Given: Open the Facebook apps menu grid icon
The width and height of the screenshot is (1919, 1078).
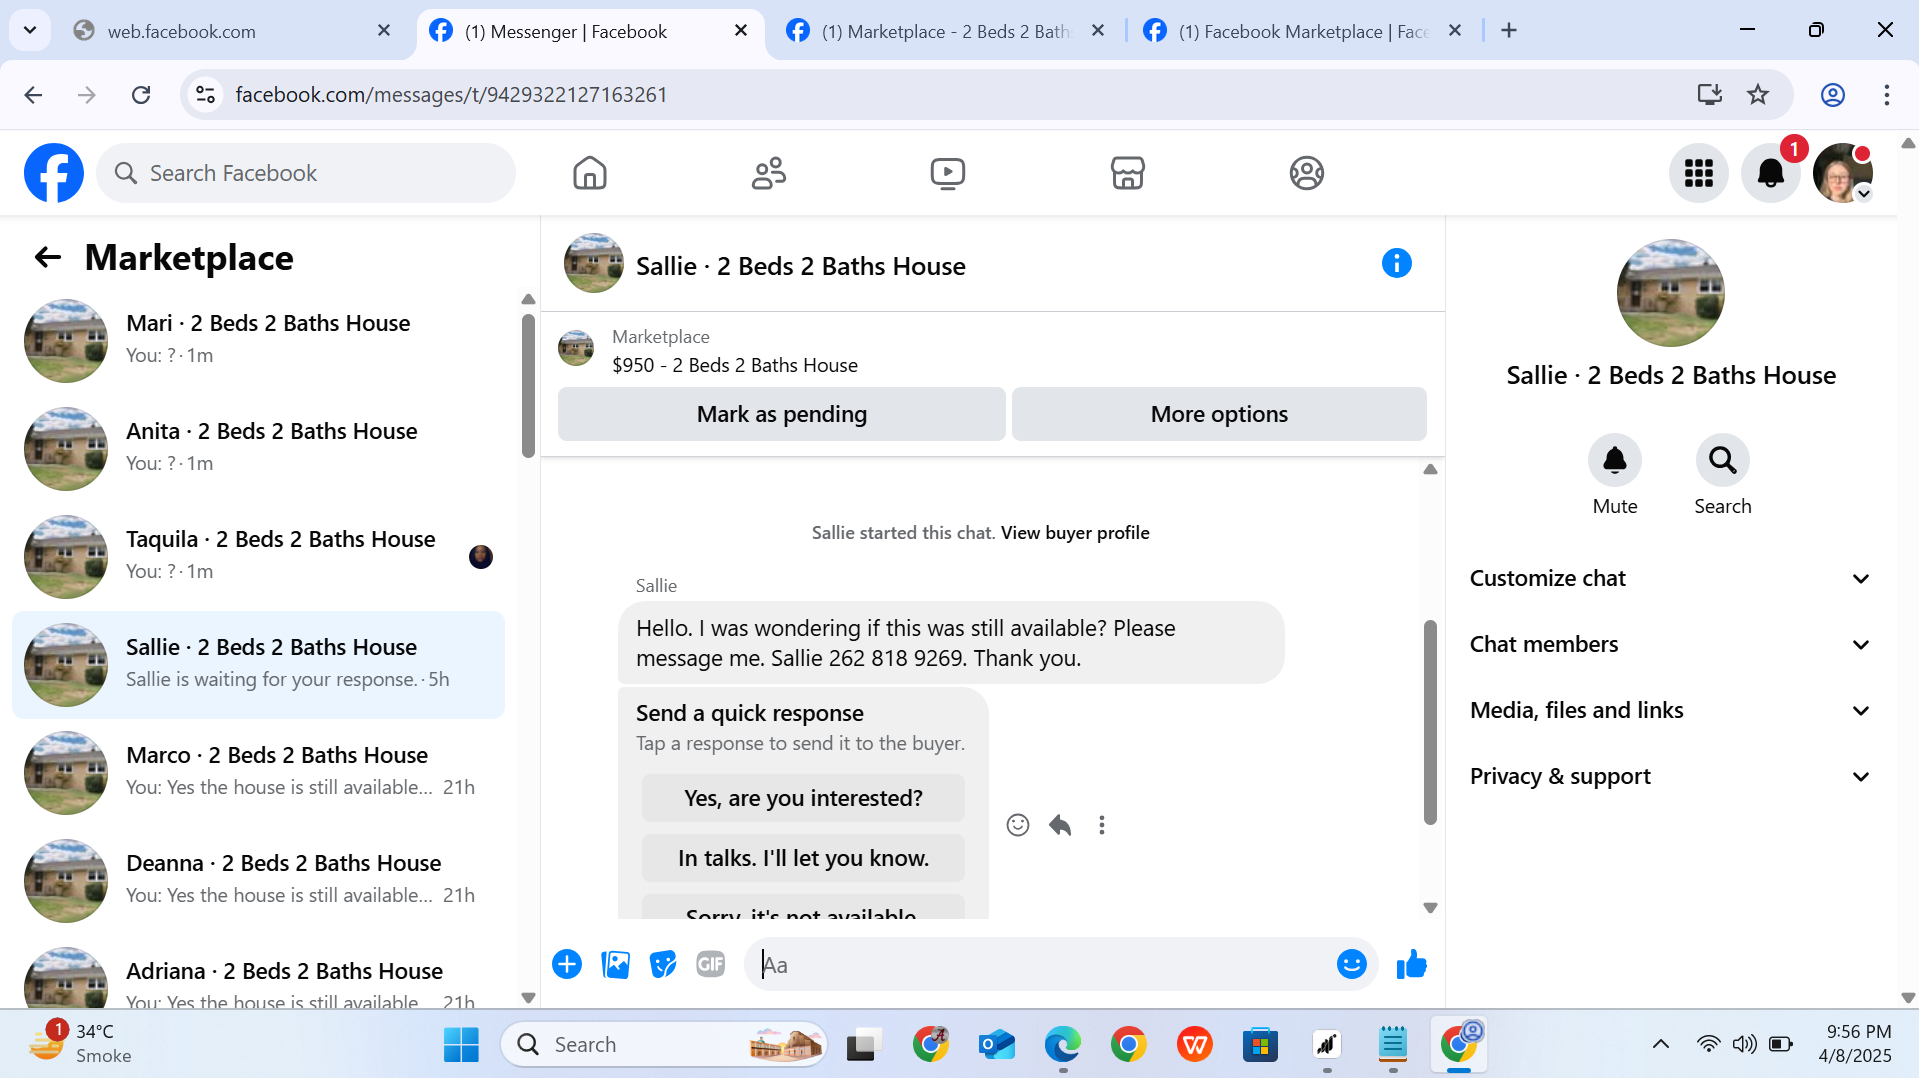Looking at the screenshot, I should coord(1698,173).
